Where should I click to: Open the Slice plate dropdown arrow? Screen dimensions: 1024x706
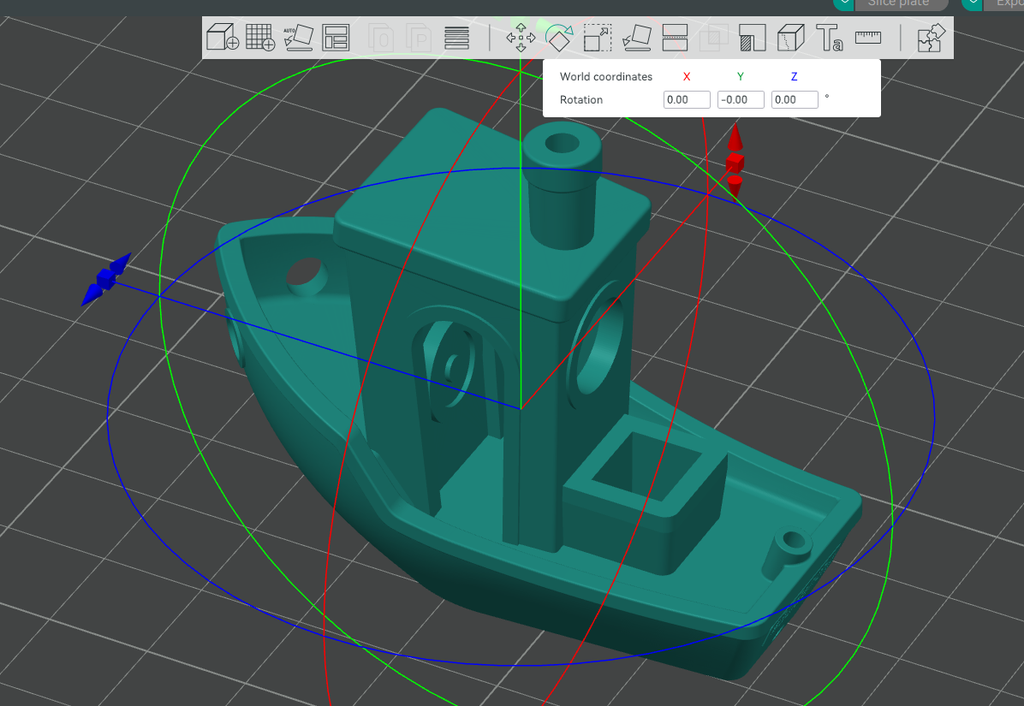(844, 4)
